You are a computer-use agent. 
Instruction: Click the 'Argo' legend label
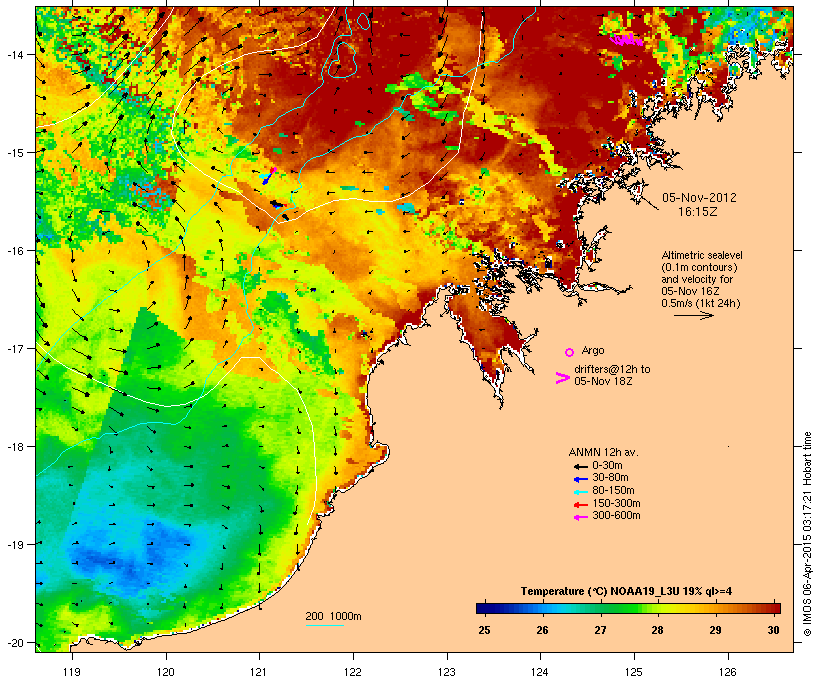point(593,350)
